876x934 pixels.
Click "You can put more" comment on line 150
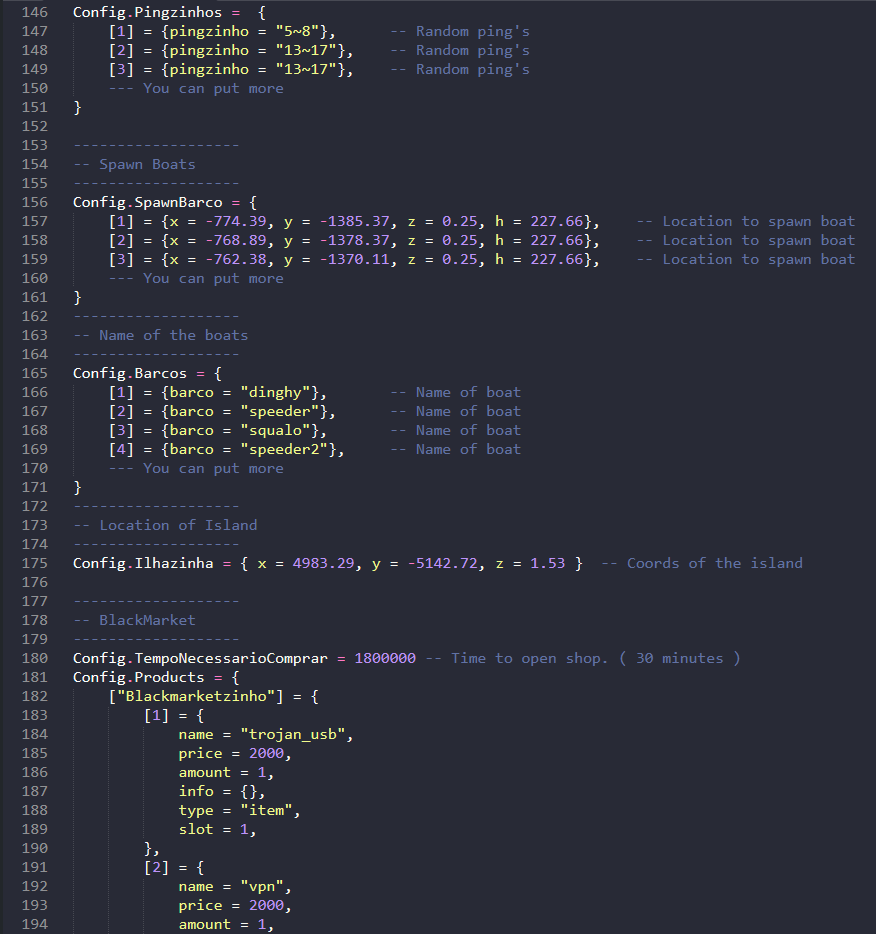[213, 88]
